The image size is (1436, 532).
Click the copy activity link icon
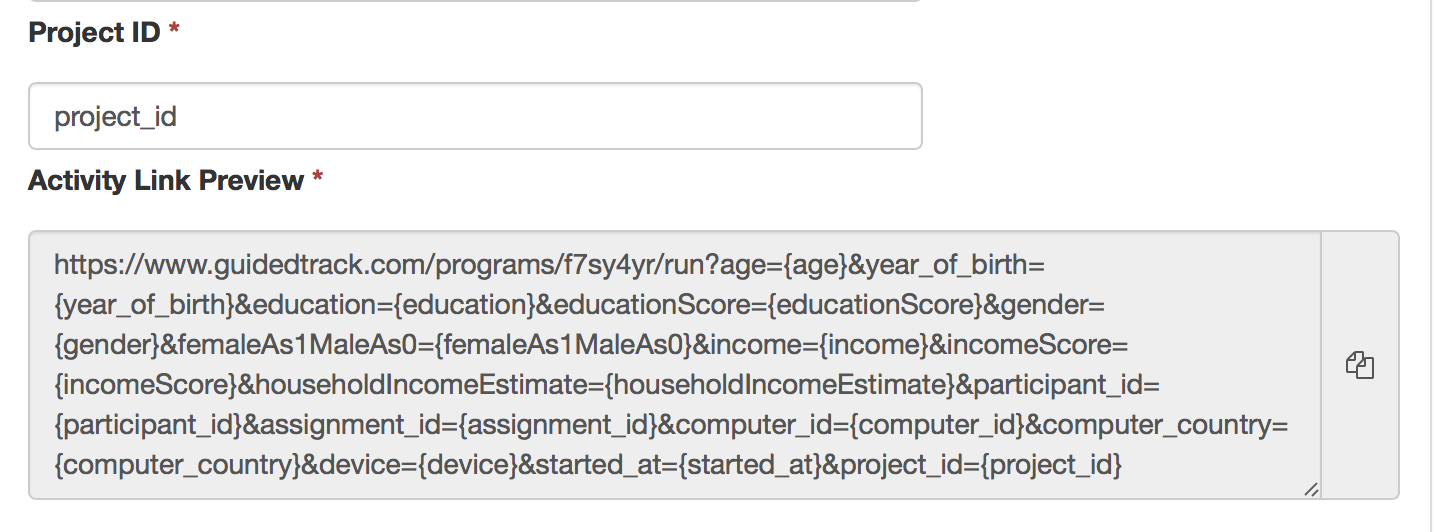pos(1360,365)
